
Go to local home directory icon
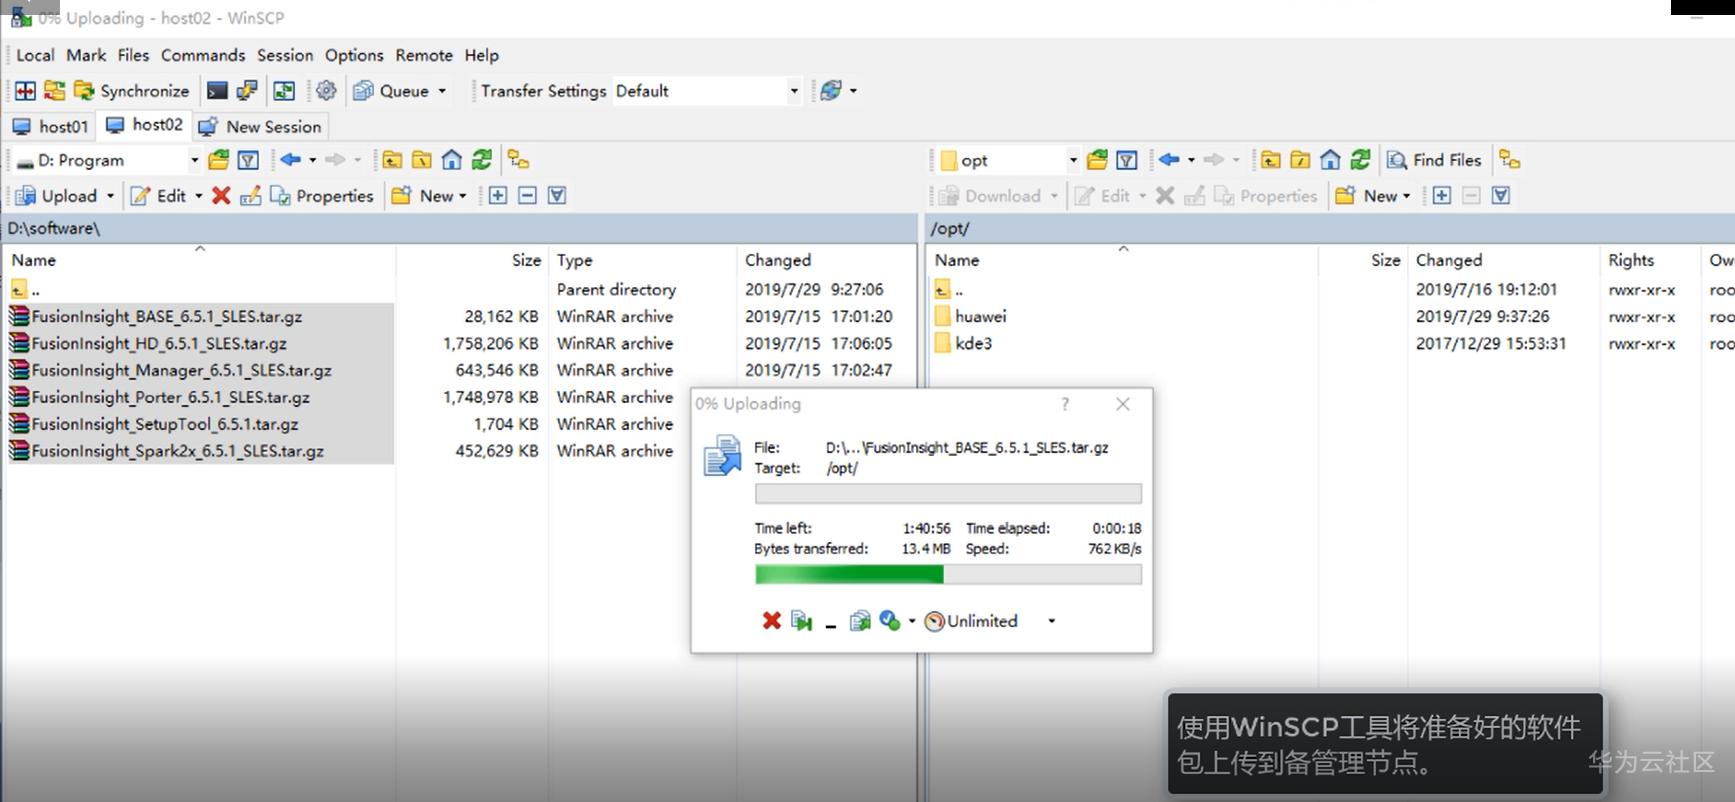point(452,160)
